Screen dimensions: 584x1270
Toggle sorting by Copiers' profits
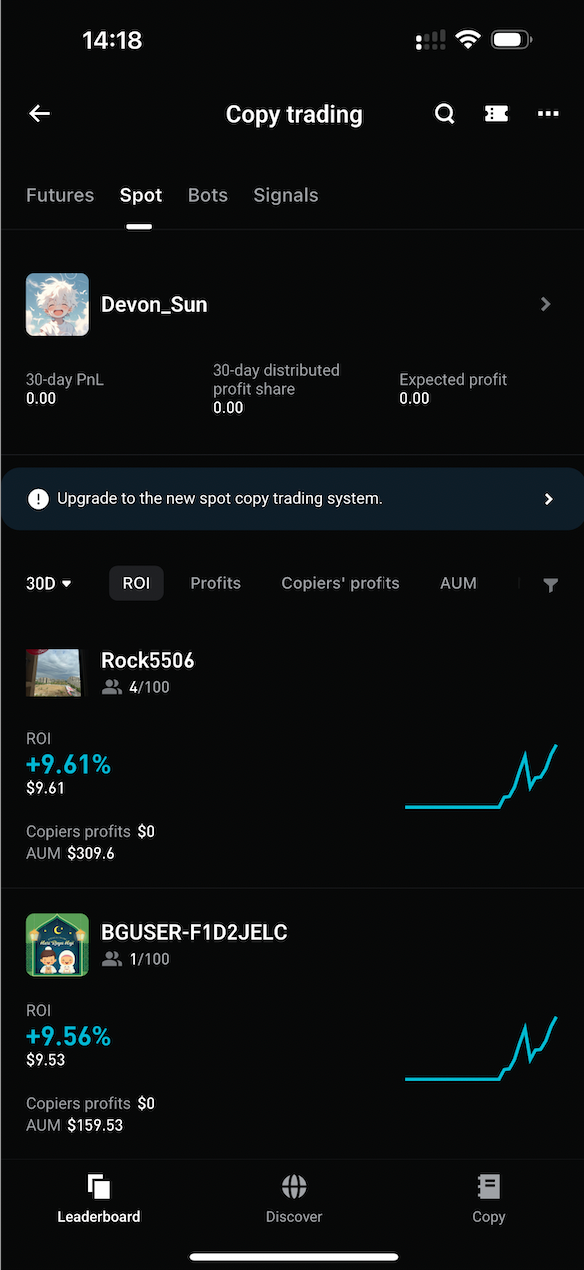pyautogui.click(x=340, y=583)
